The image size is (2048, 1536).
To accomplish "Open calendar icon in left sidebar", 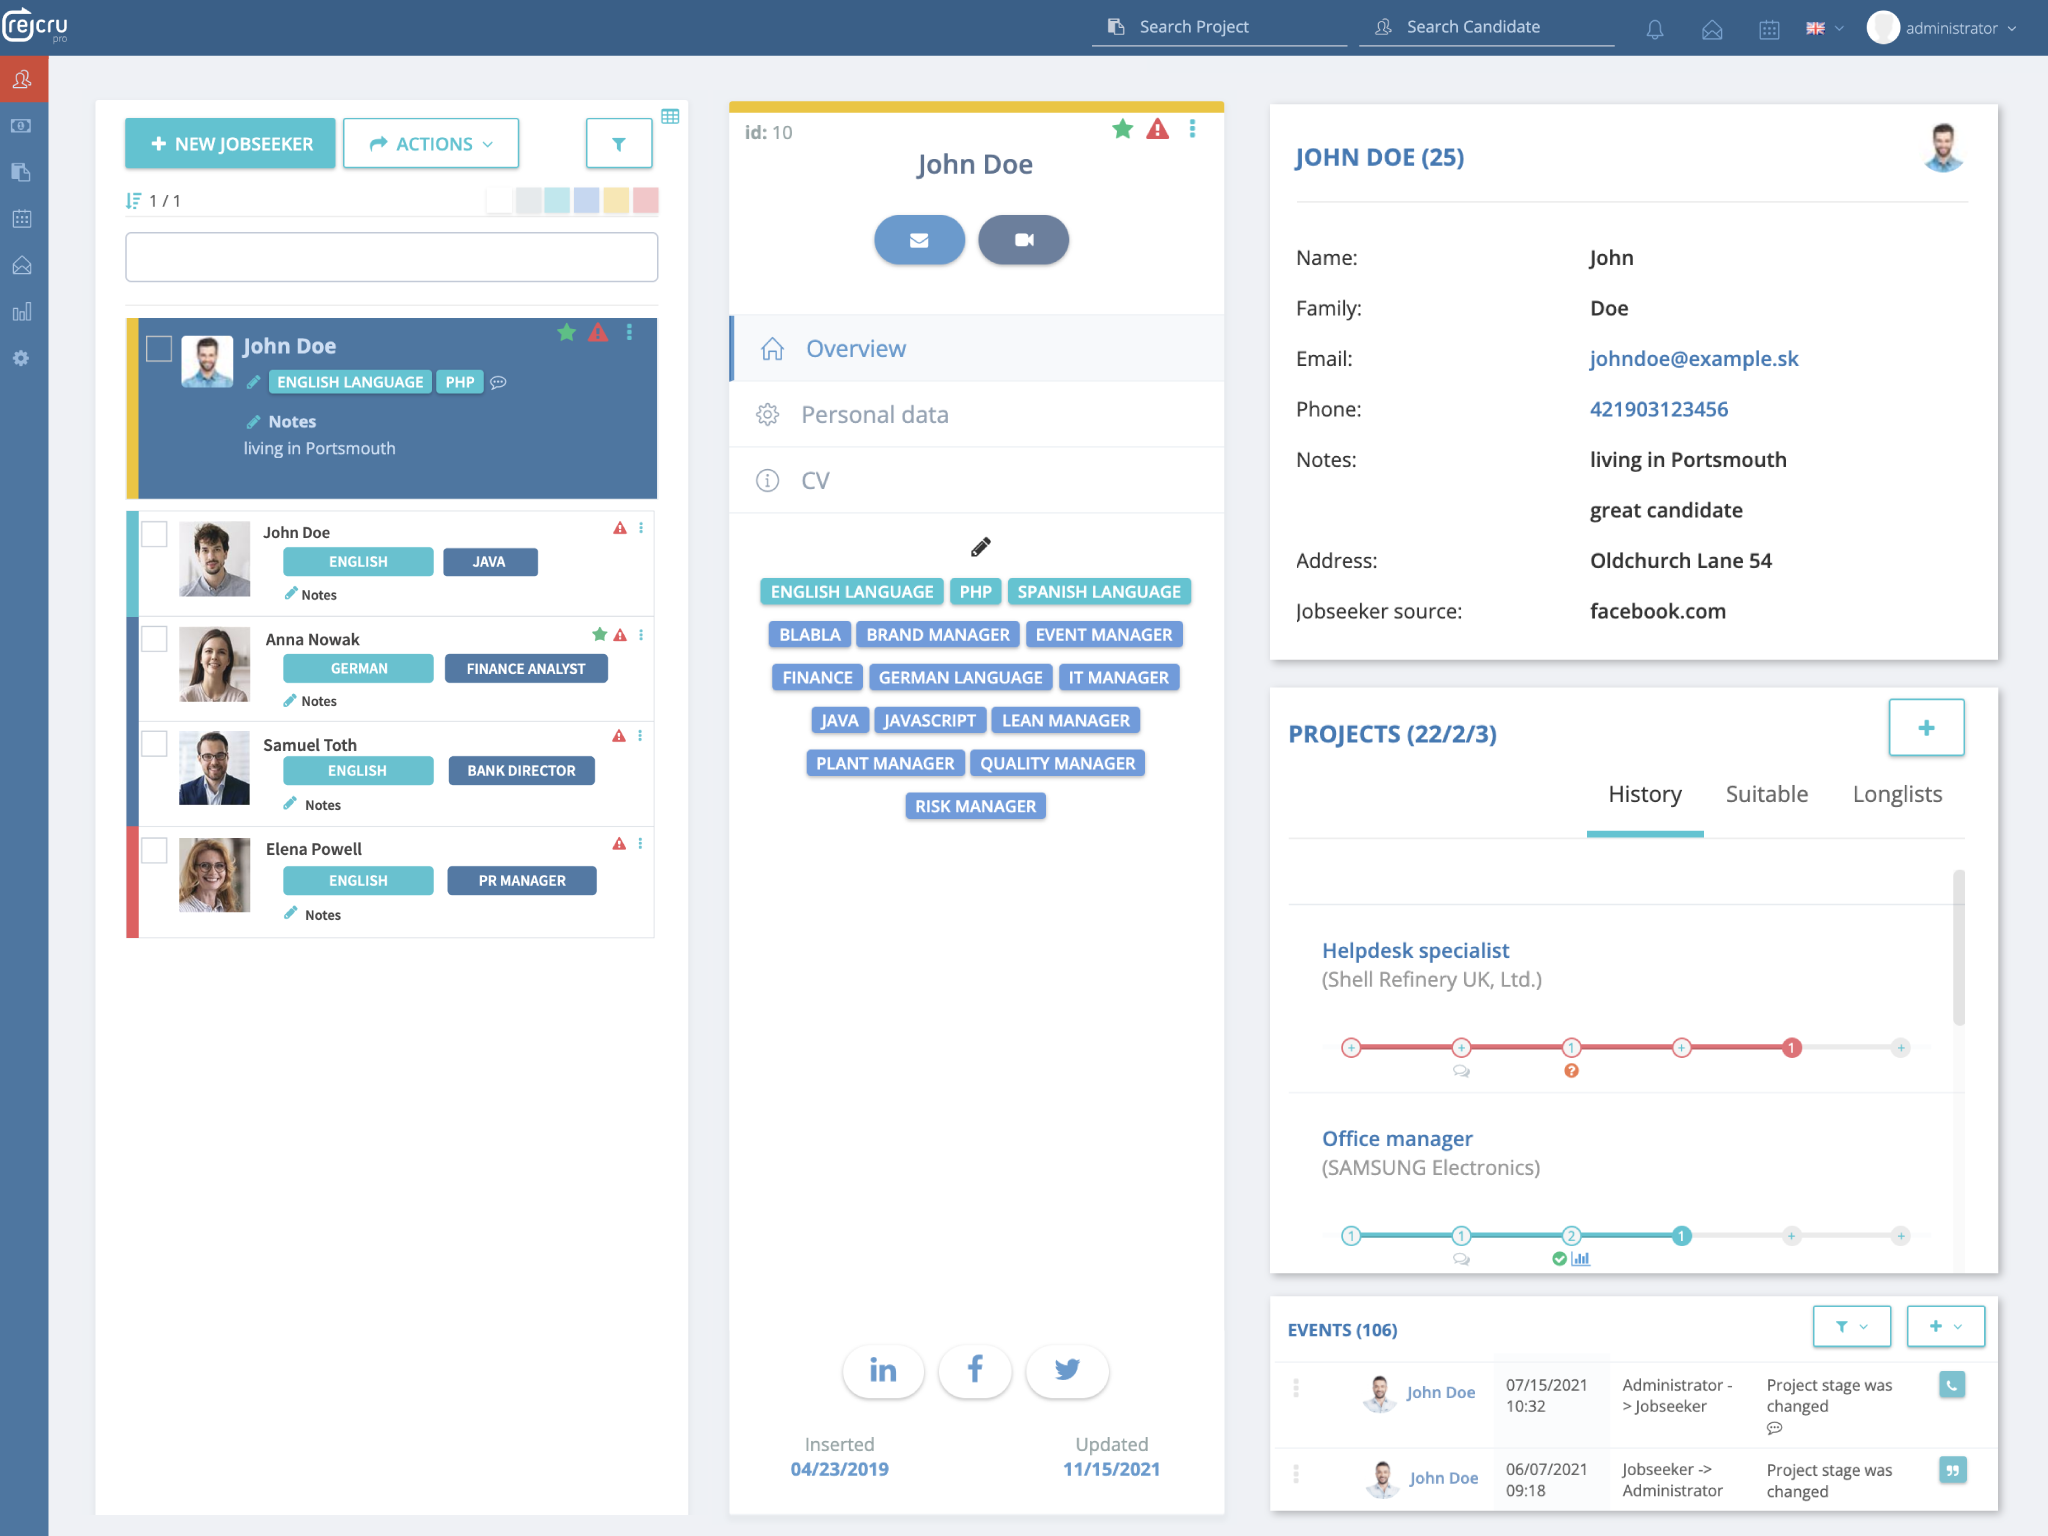I will 22,219.
